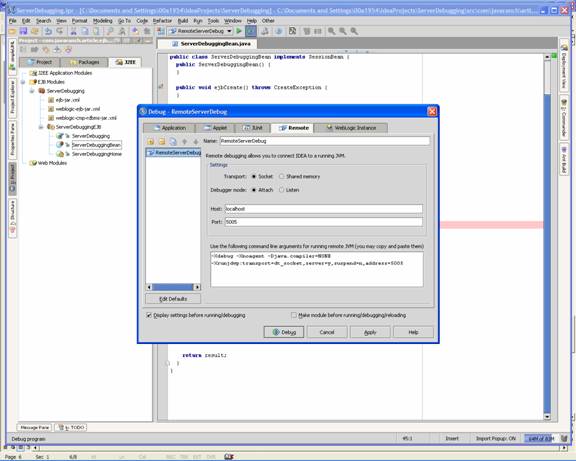This screenshot has height=461, width=576.
Task: Click the Remove configuration icon in dialog
Action: pos(162,141)
